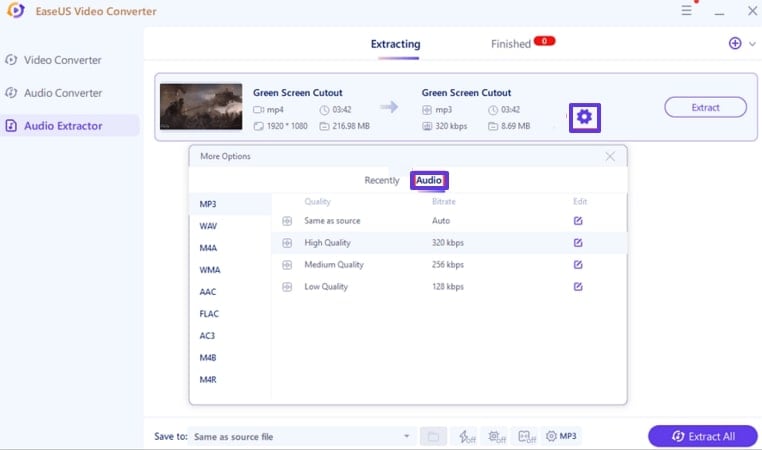Click the open output folder icon

tap(433, 436)
